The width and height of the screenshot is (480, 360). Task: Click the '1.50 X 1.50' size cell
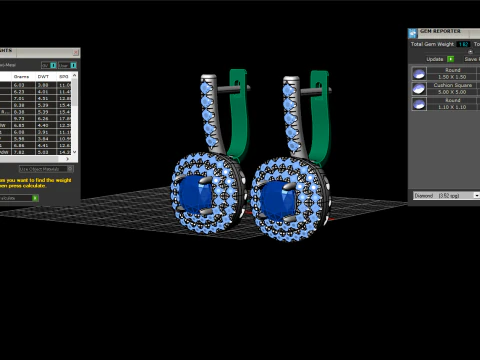point(452,77)
